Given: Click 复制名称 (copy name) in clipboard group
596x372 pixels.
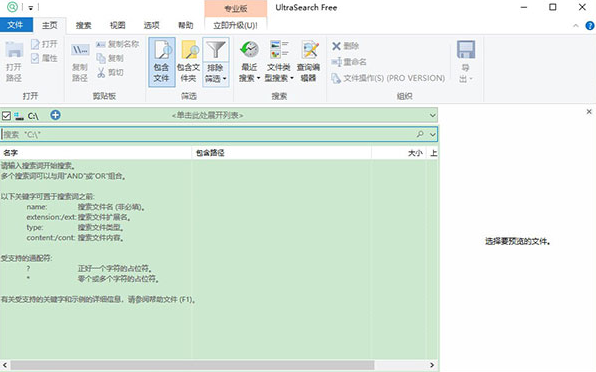Looking at the screenshot, I should 117,44.
